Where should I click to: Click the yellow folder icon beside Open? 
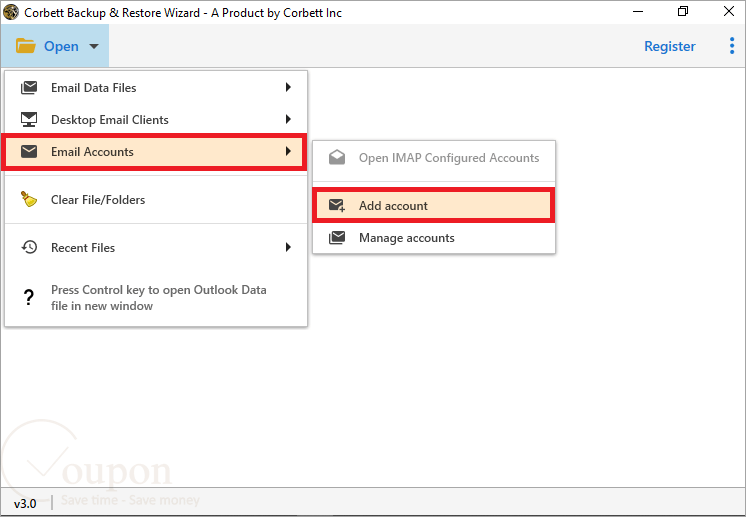click(x=26, y=46)
